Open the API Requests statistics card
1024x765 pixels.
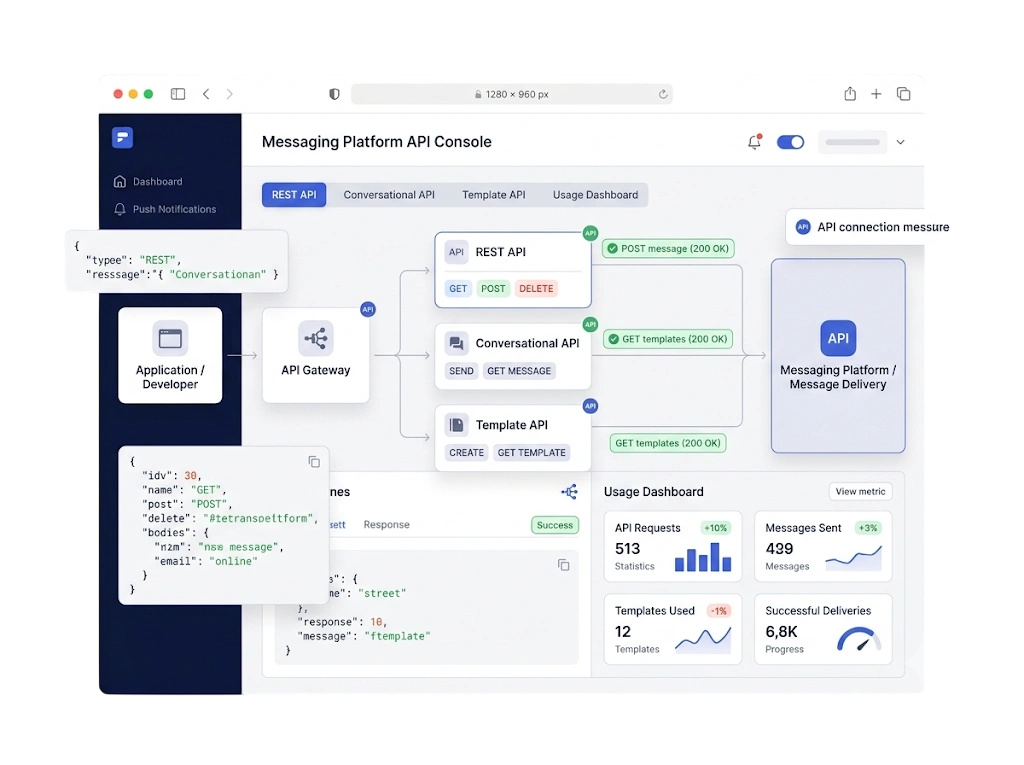pos(673,546)
